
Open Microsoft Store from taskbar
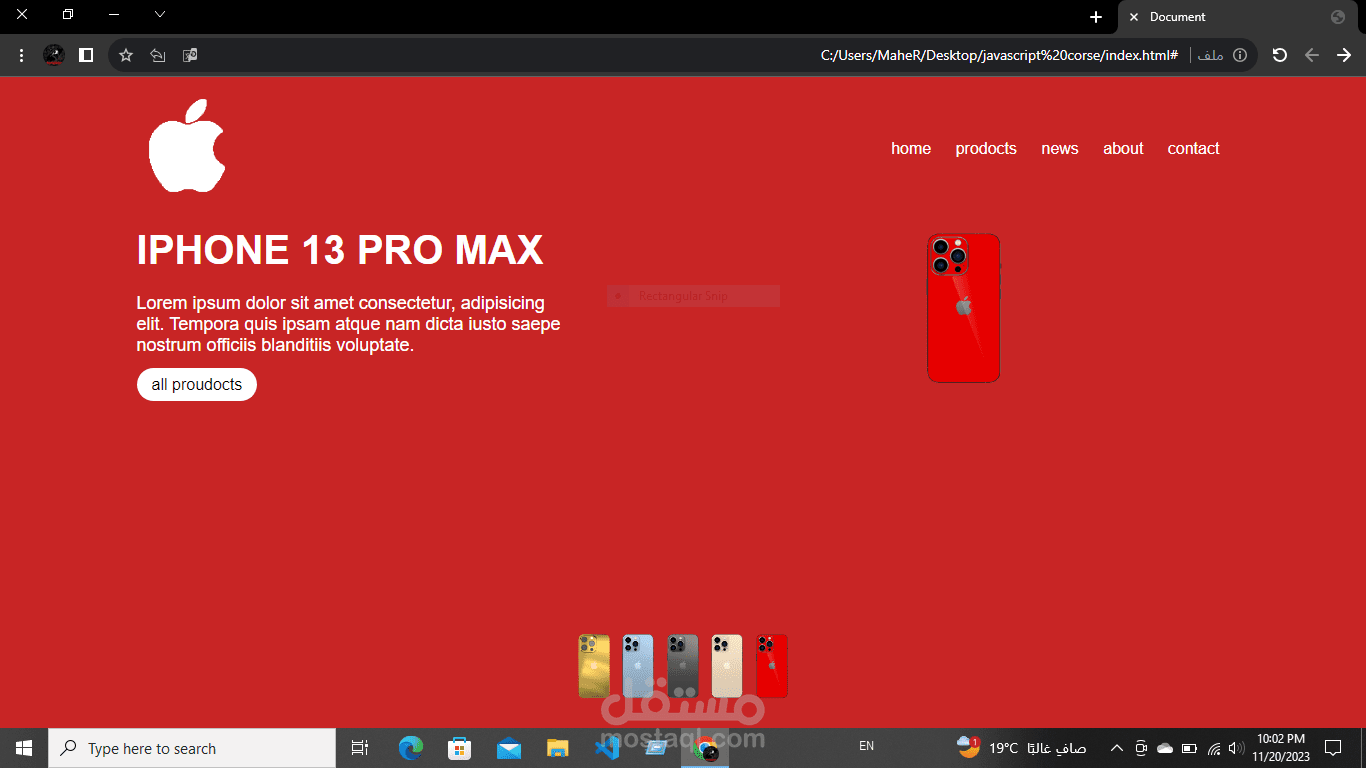tap(459, 748)
